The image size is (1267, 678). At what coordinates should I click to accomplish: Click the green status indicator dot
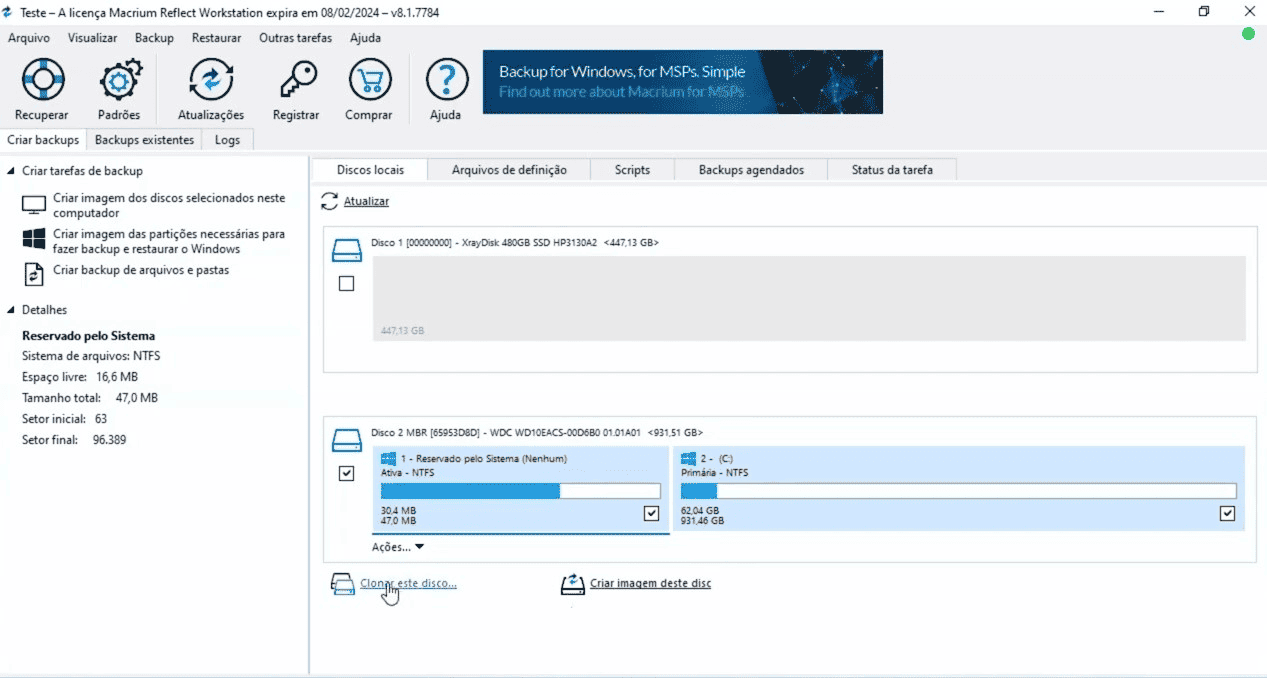click(1248, 34)
